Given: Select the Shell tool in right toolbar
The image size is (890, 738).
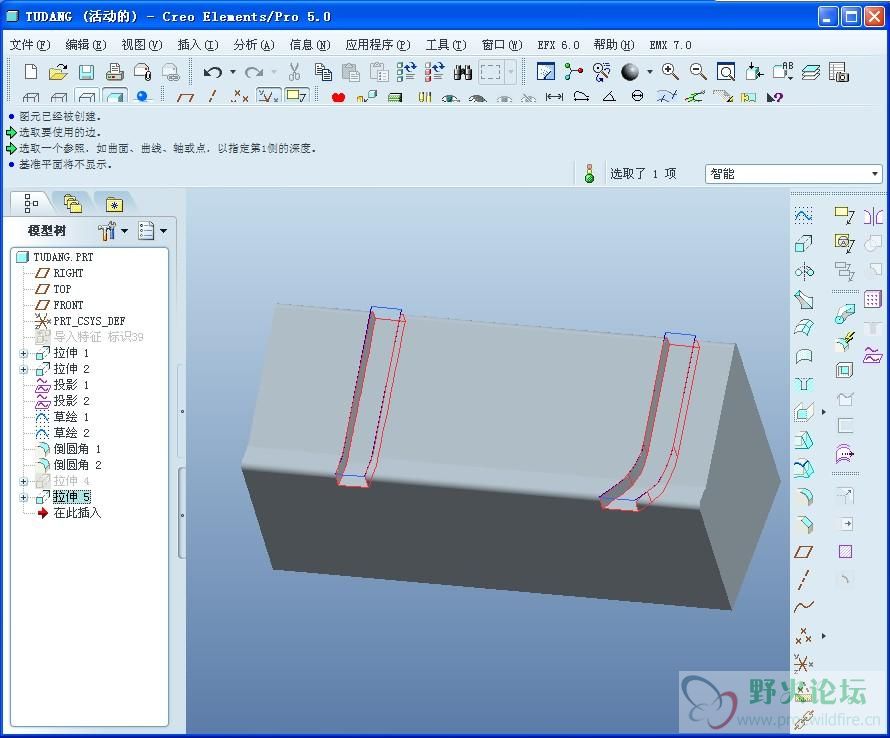Looking at the screenshot, I should [x=844, y=370].
